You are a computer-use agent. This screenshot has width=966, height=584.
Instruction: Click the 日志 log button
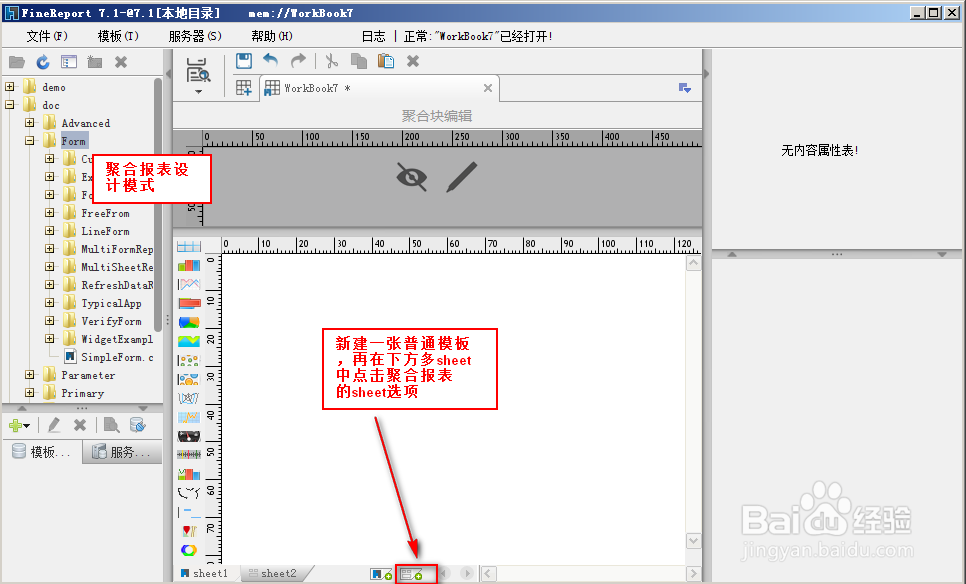coord(373,36)
